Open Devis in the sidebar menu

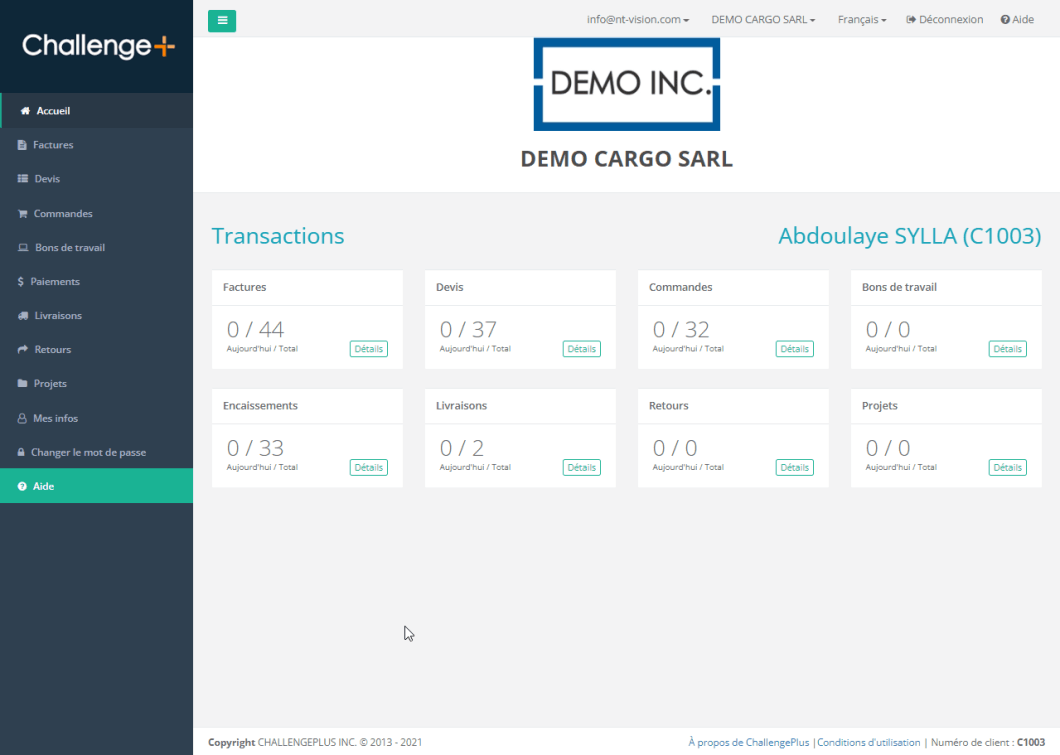pos(47,179)
